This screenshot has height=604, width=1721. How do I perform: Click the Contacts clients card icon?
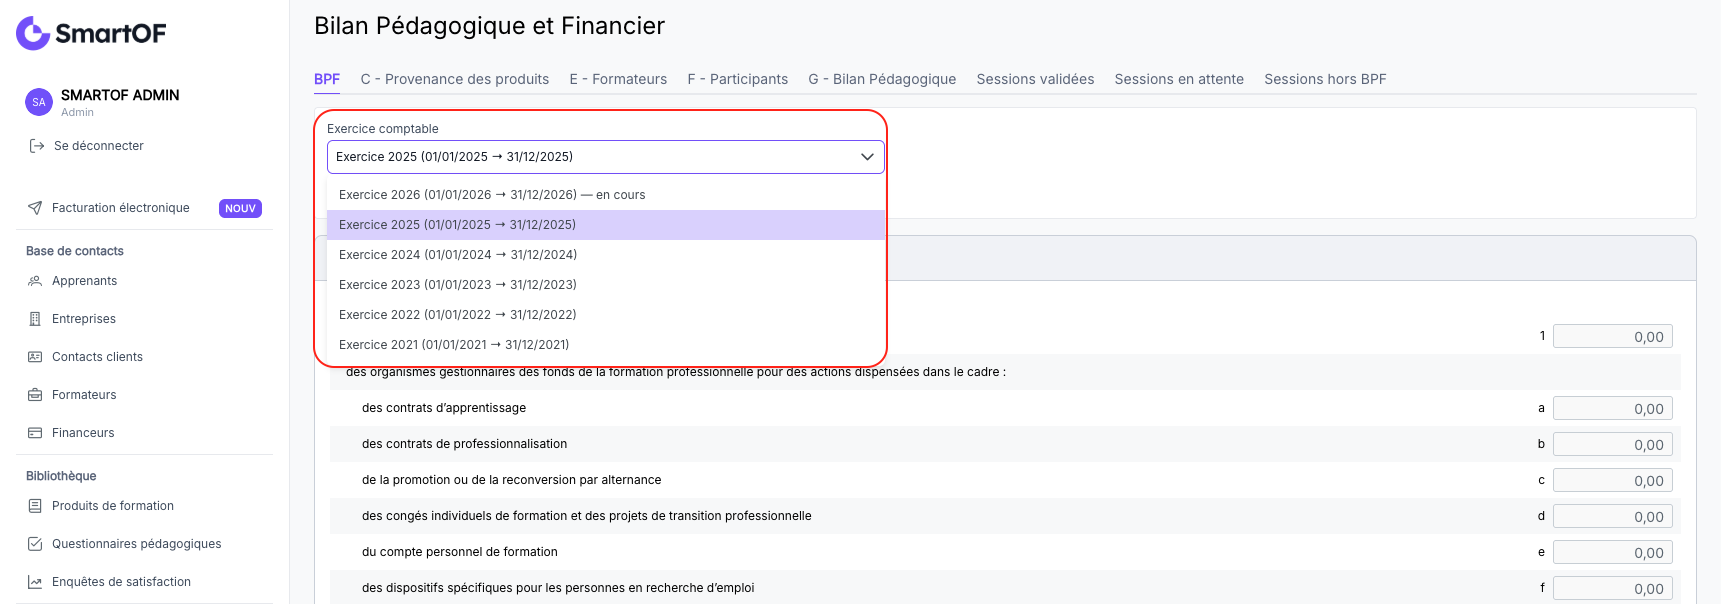coord(35,357)
